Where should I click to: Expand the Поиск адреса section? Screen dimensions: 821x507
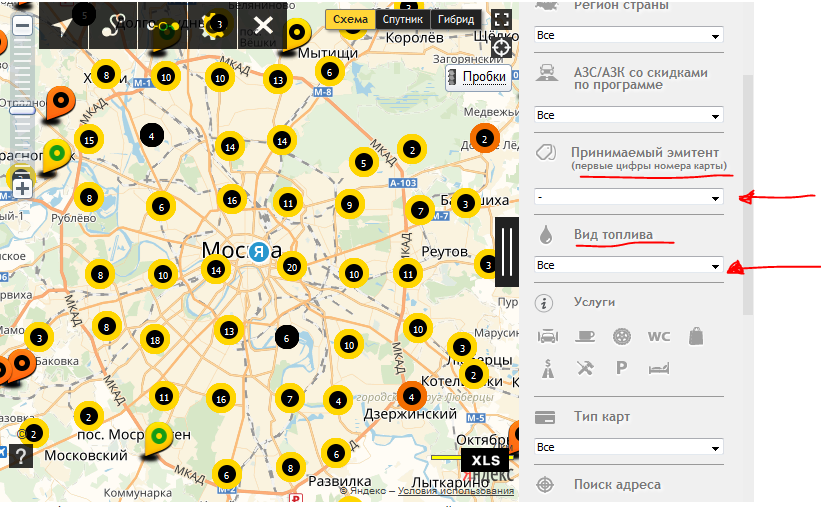[617, 484]
